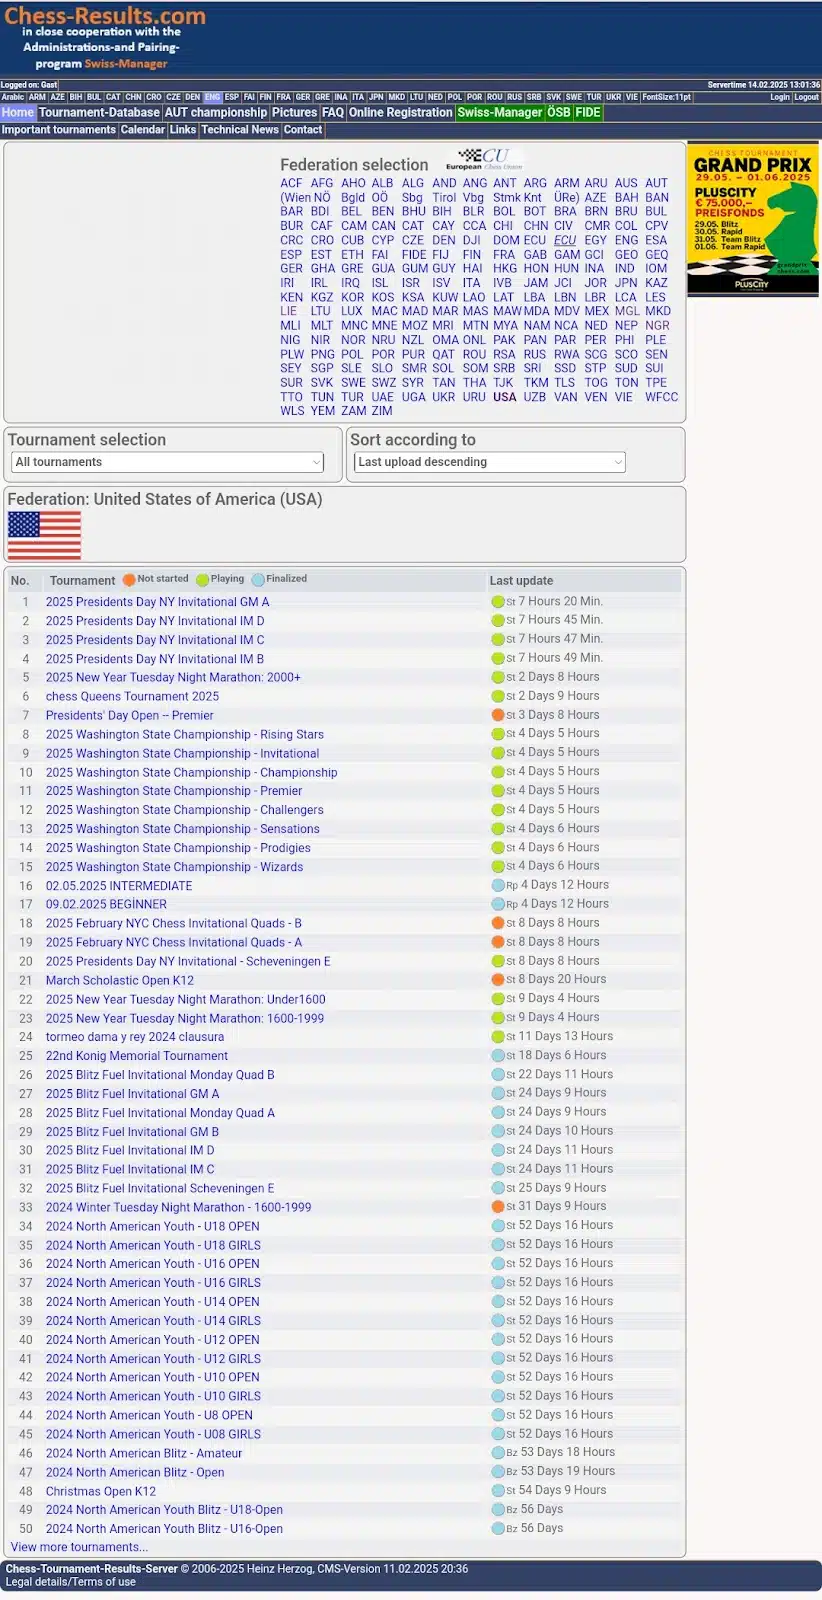The height and width of the screenshot is (1600, 822).
Task: Switch site language to GER
Action: [303, 97]
